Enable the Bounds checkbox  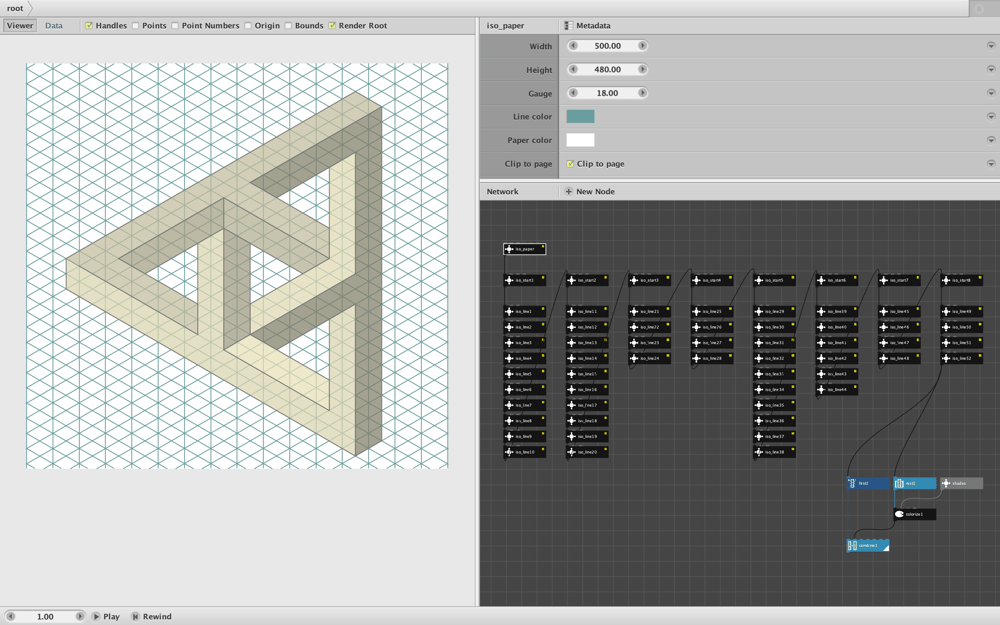(x=288, y=26)
